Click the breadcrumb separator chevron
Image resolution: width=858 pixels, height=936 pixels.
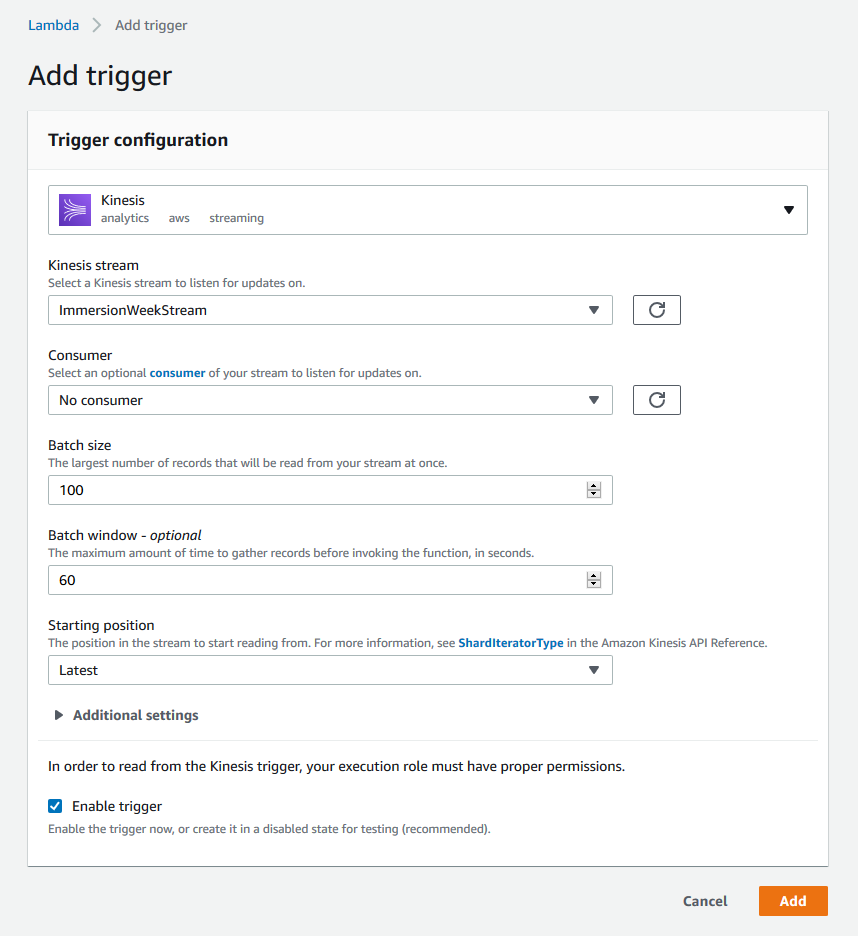pyautogui.click(x=97, y=25)
